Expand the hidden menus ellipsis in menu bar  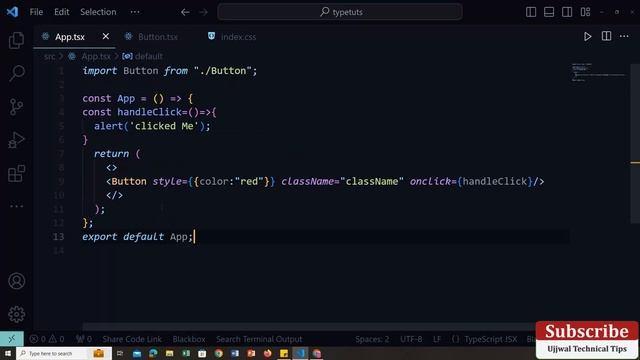135,12
